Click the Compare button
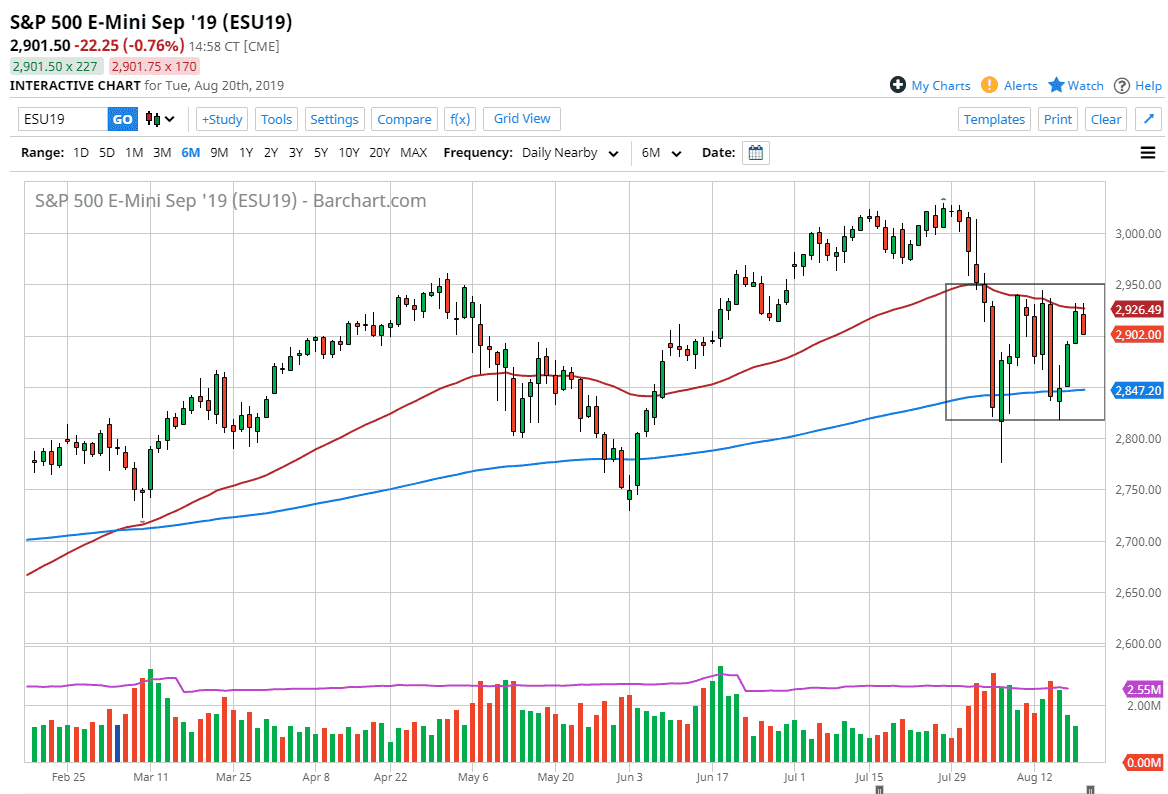1168x794 pixels. coord(404,119)
